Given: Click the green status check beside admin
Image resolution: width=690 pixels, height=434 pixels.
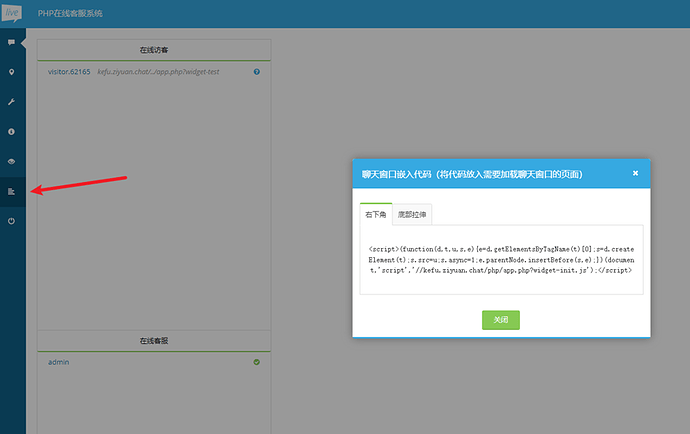Looking at the screenshot, I should click(257, 362).
